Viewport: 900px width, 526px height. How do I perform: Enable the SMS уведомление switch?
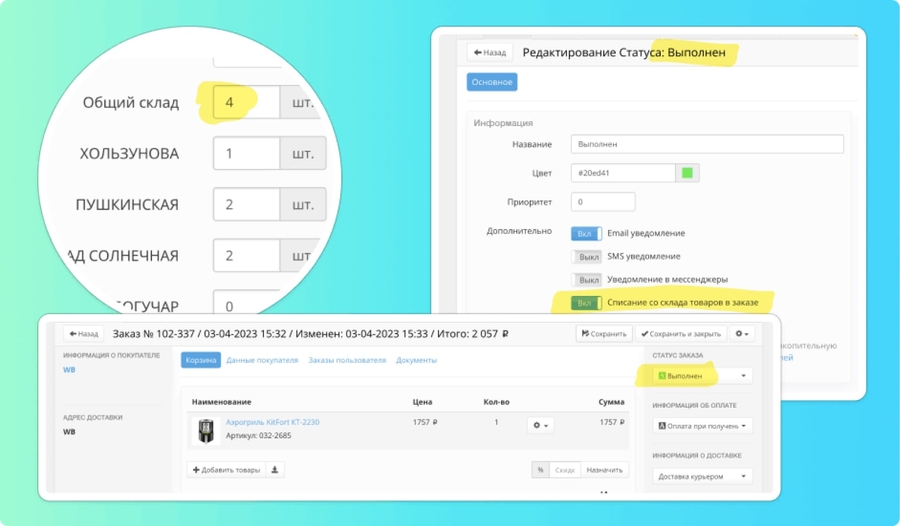[586, 256]
